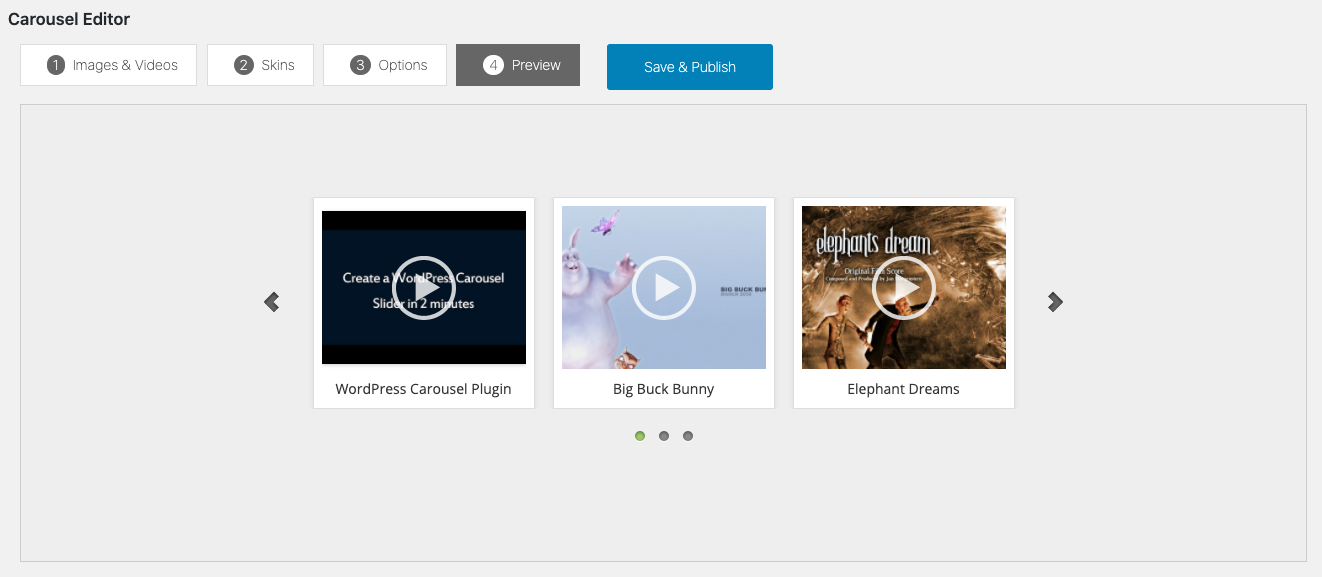This screenshot has width=1322, height=577.
Task: Click the step 2 number badge
Action: pos(244,65)
